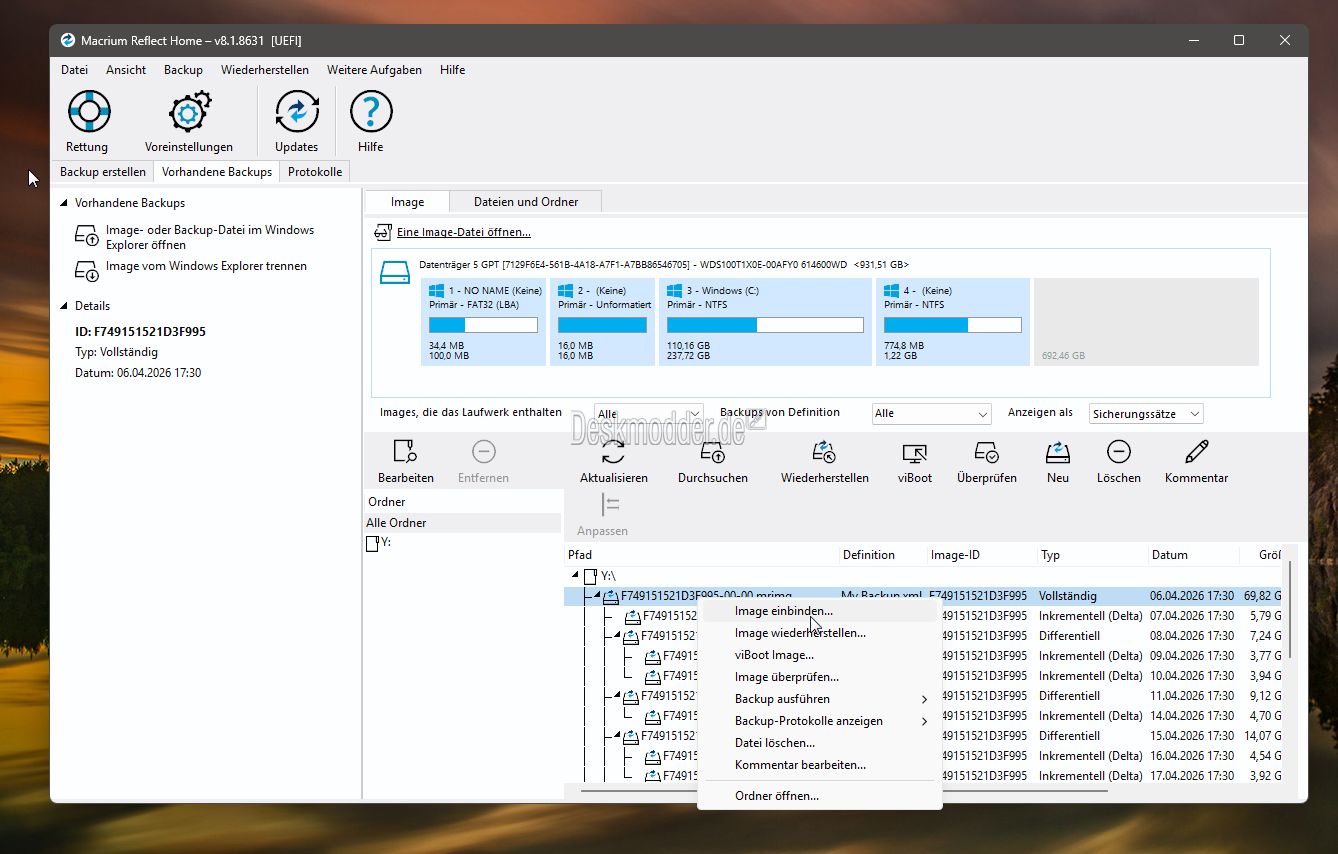Launch viBoot from the toolbar

914,453
